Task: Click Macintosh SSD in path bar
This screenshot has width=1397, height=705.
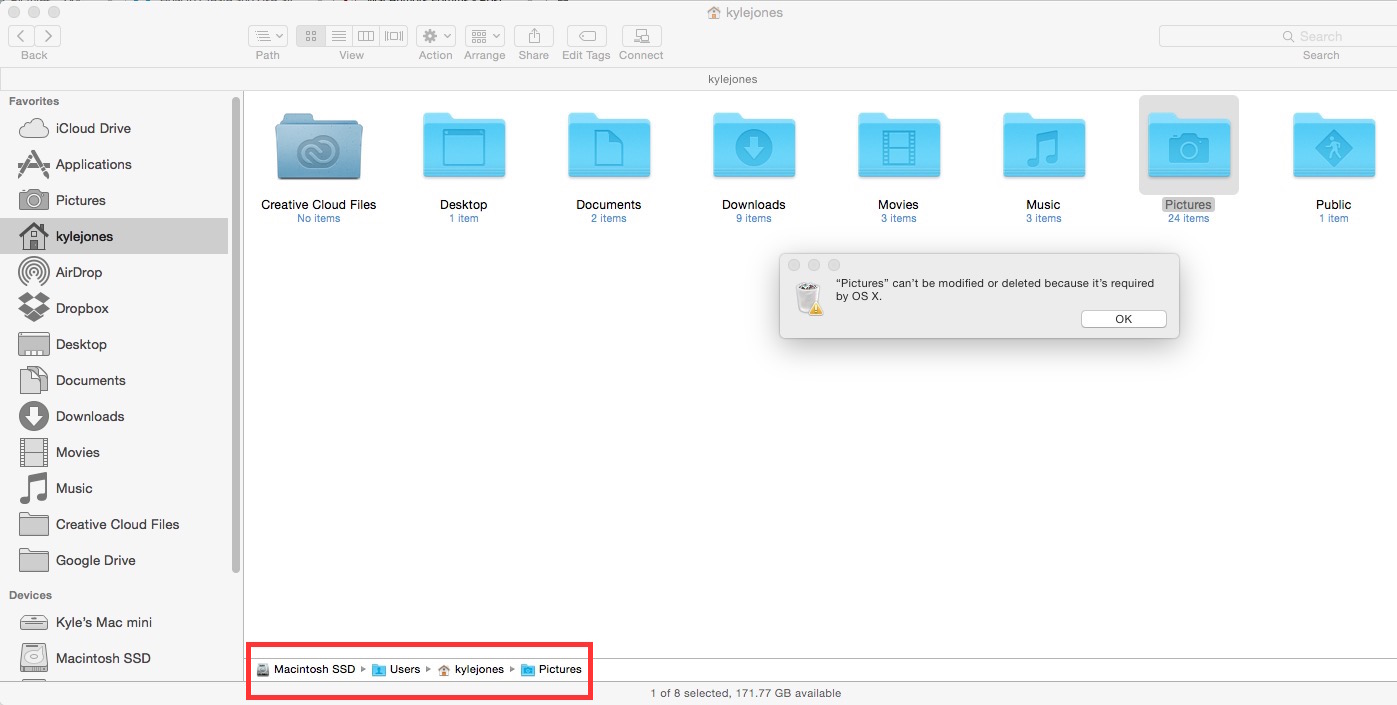Action: click(305, 669)
